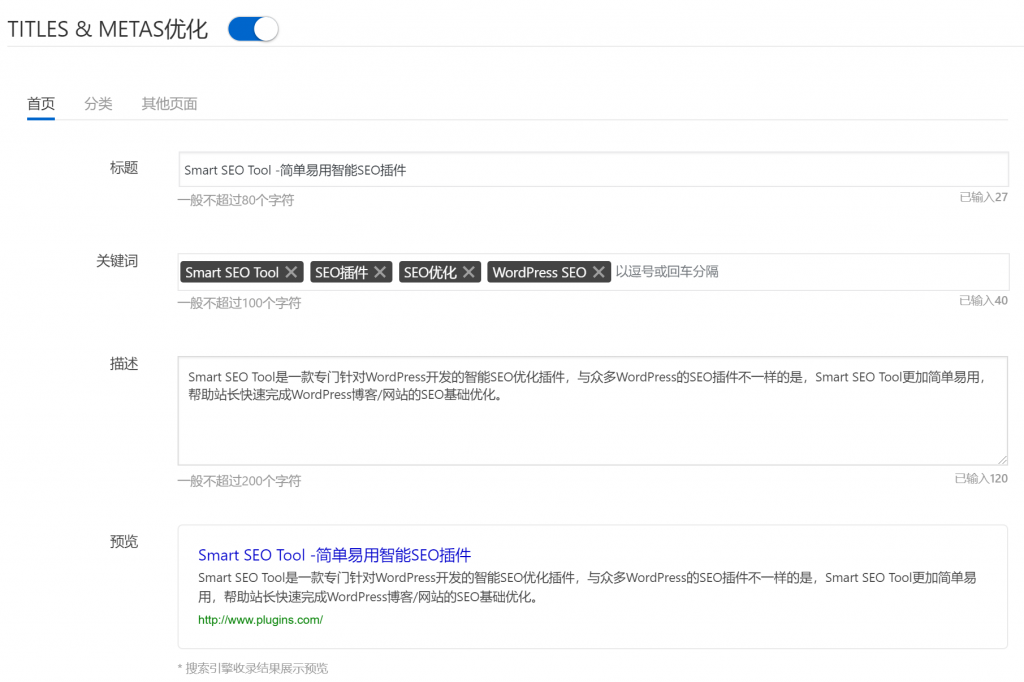
Task: Open the 其他页面 tab
Action: click(169, 103)
